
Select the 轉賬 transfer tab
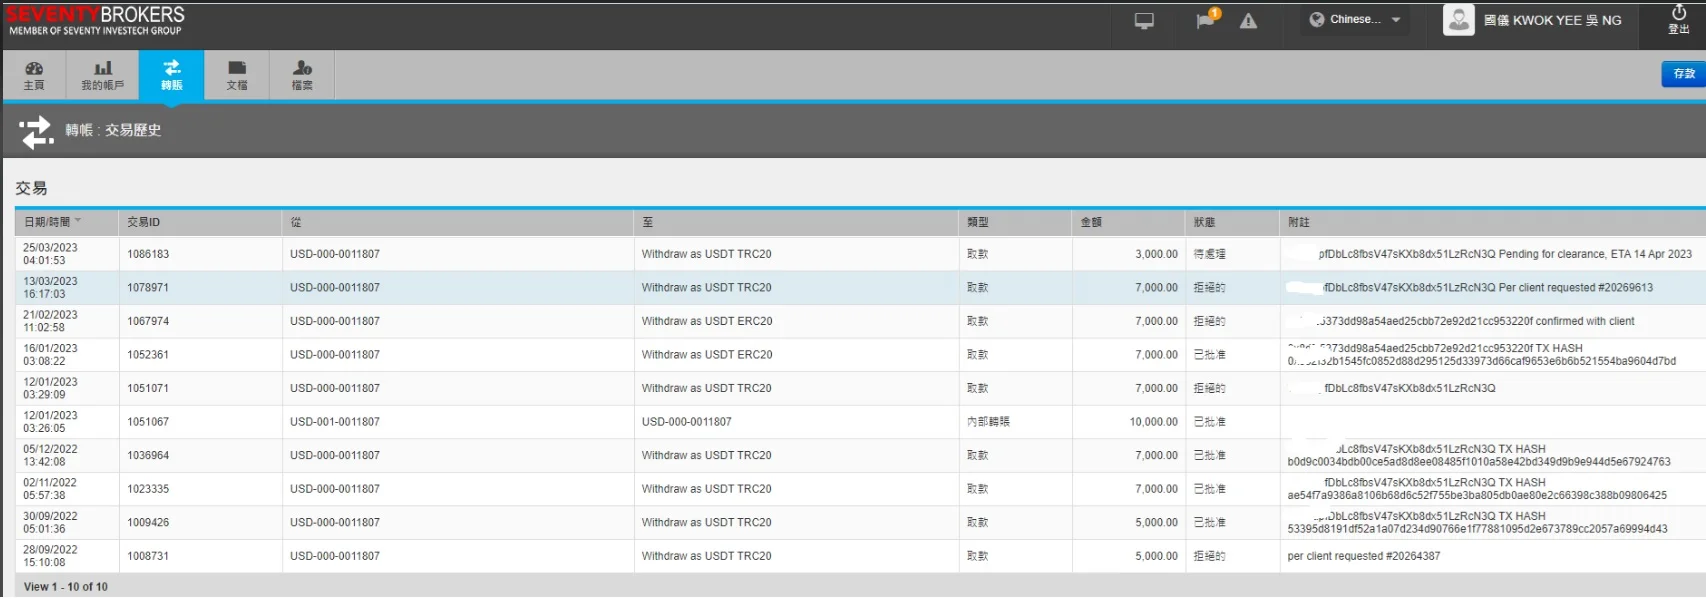(x=172, y=75)
